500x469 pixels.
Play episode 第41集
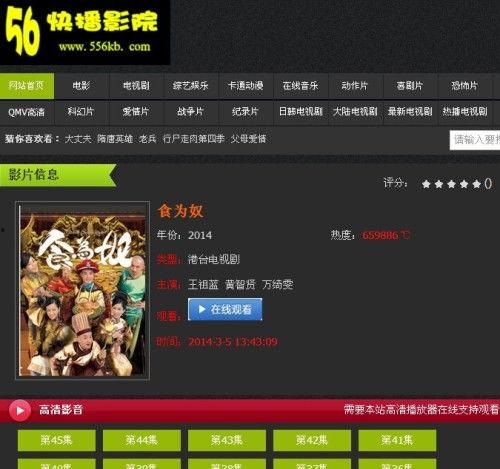coord(397,440)
